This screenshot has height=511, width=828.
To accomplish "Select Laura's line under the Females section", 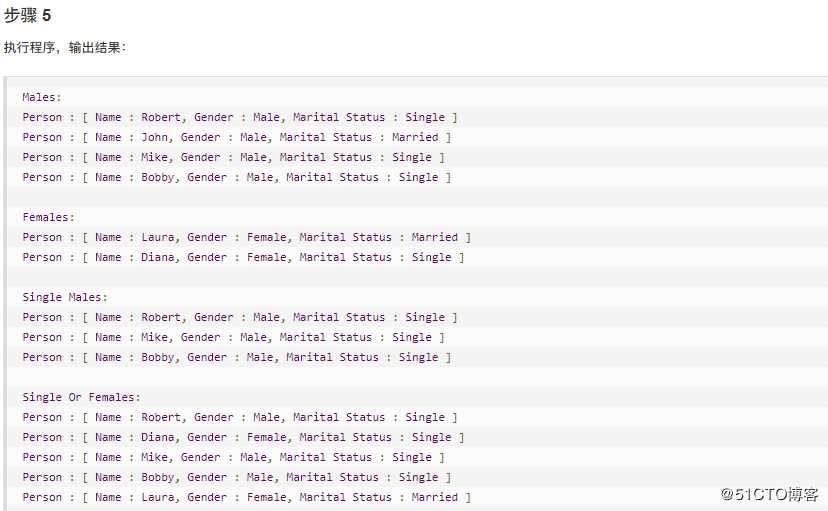I will pyautogui.click(x=246, y=237).
